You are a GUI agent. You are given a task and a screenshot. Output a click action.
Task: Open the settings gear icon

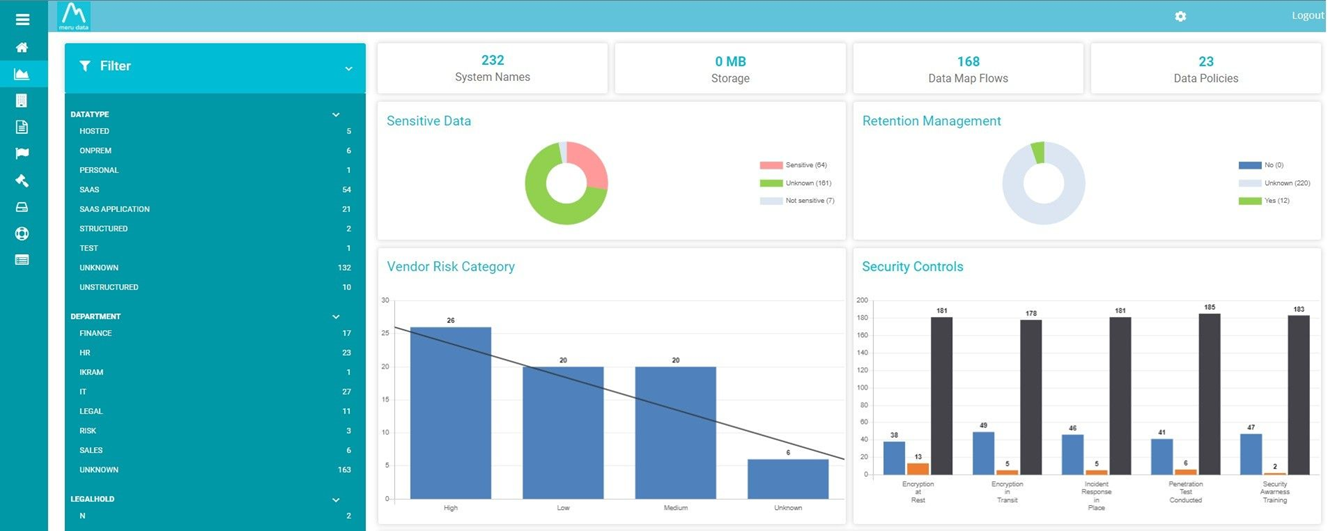pyautogui.click(x=1180, y=16)
